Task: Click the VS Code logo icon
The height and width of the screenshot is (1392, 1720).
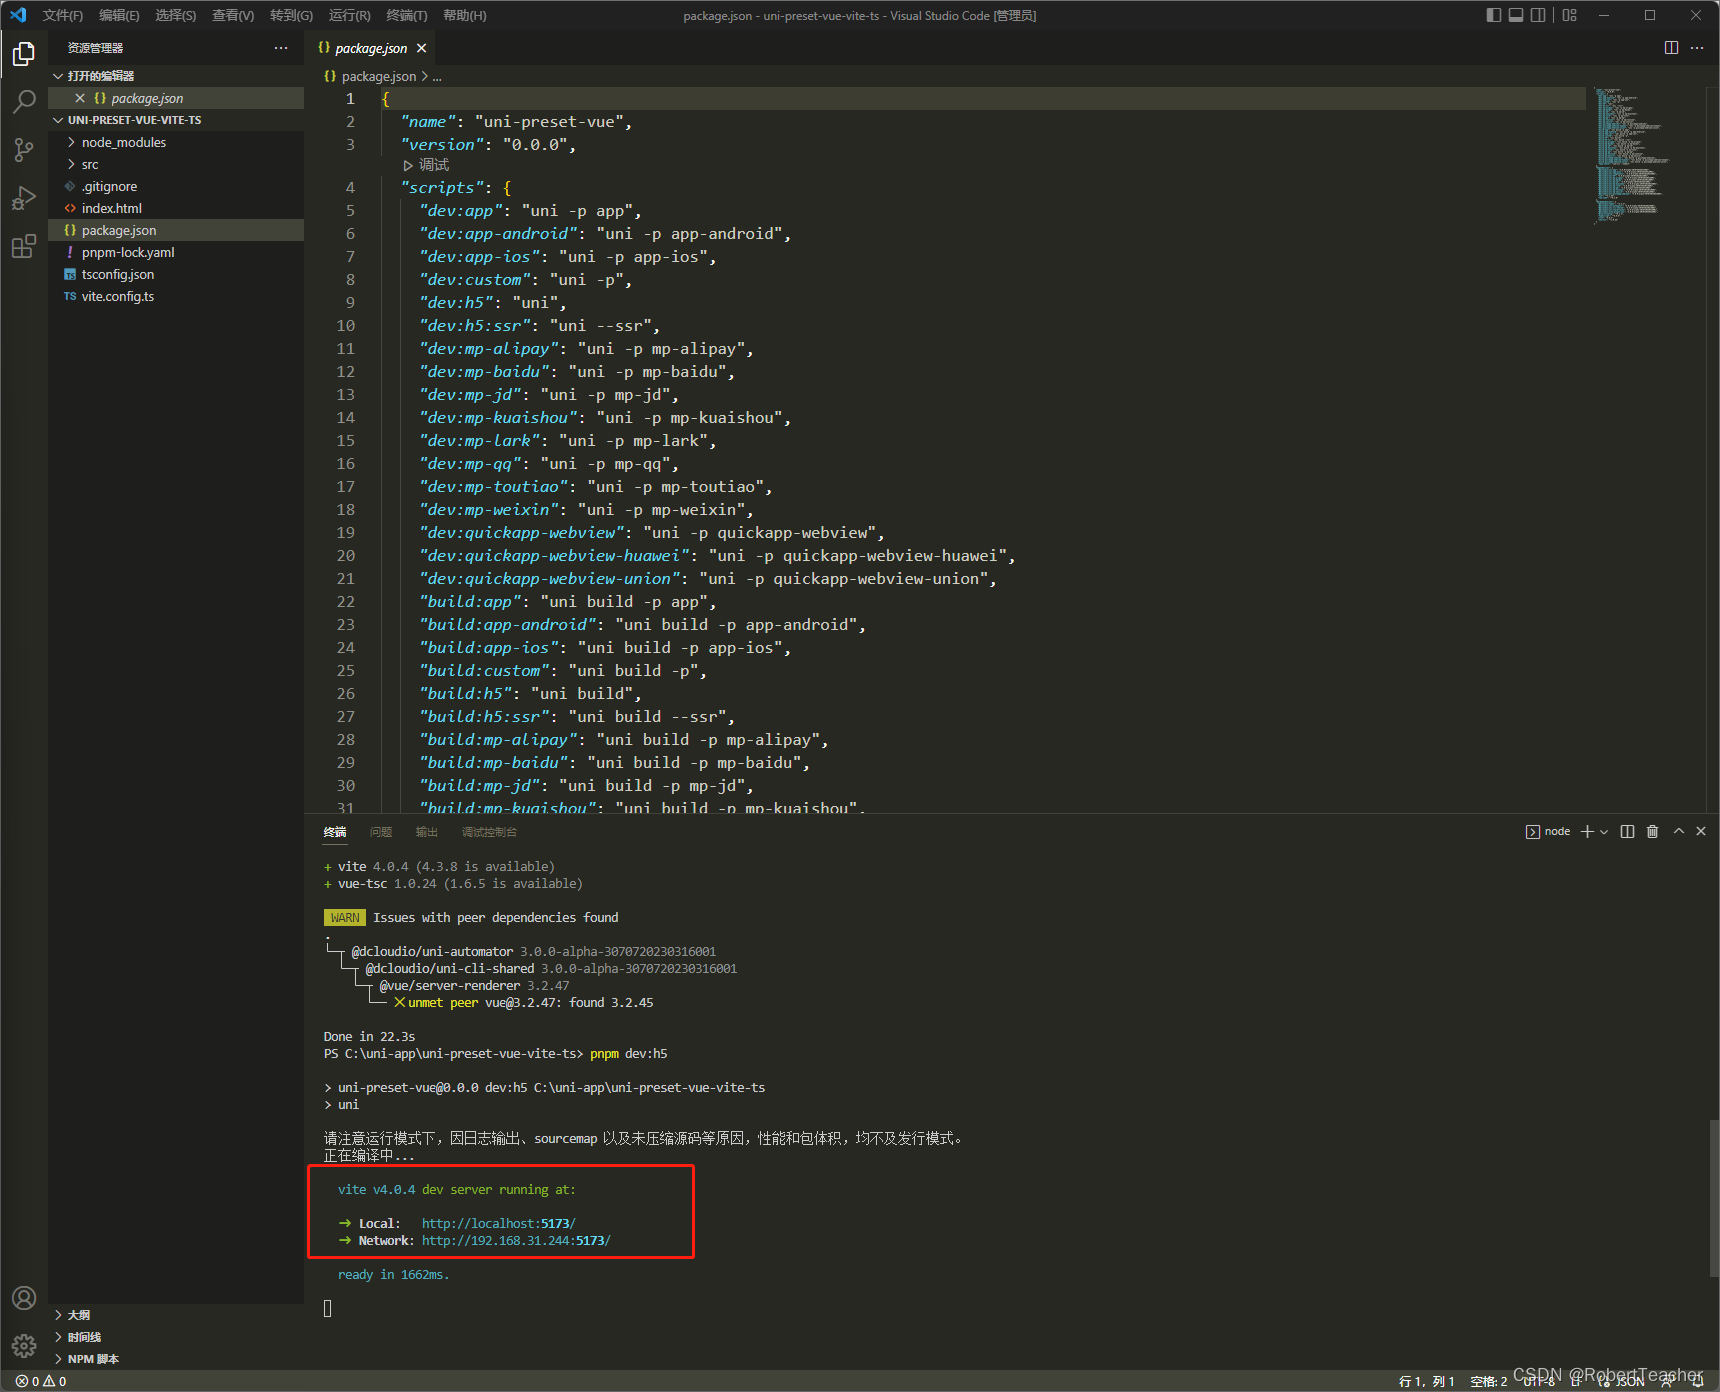Action: [x=18, y=15]
